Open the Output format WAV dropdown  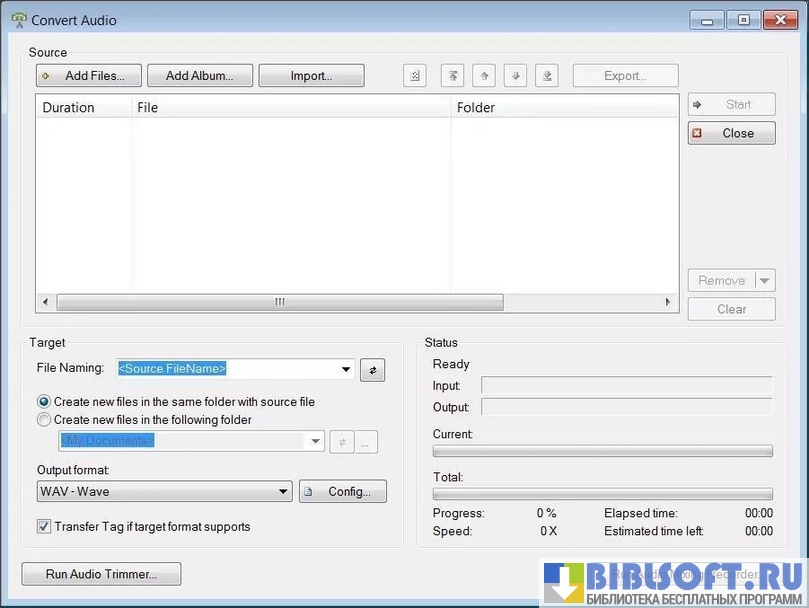pos(283,492)
